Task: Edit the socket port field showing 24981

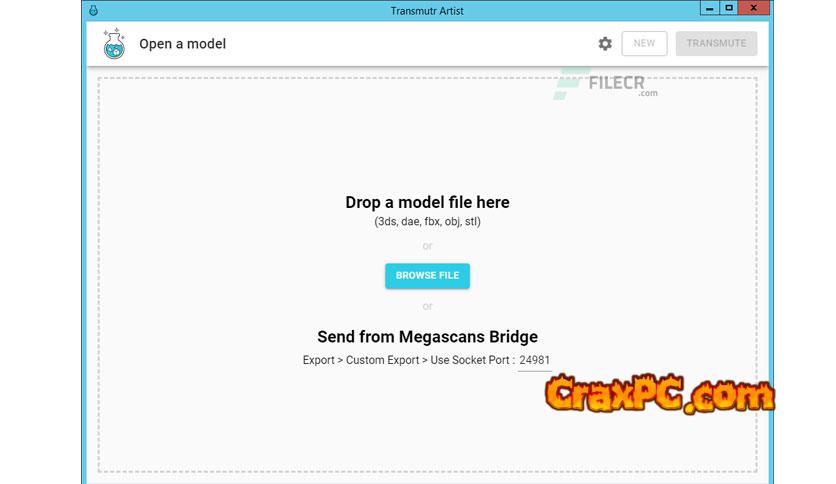Action: [x=534, y=361]
